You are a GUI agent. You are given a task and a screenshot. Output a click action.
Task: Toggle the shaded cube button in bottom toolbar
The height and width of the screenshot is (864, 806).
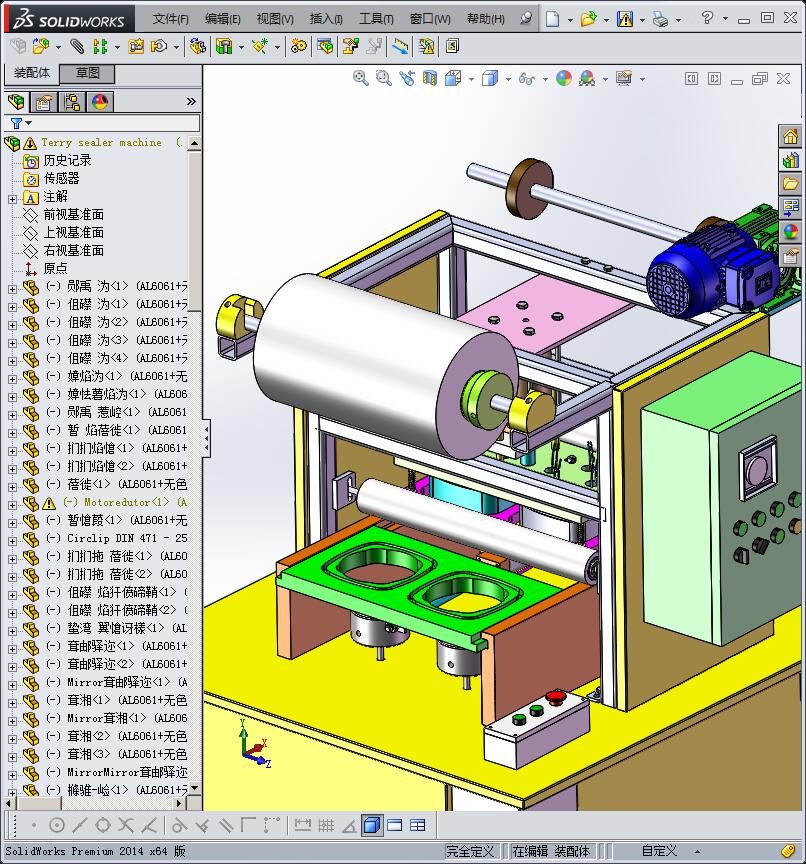(x=372, y=825)
